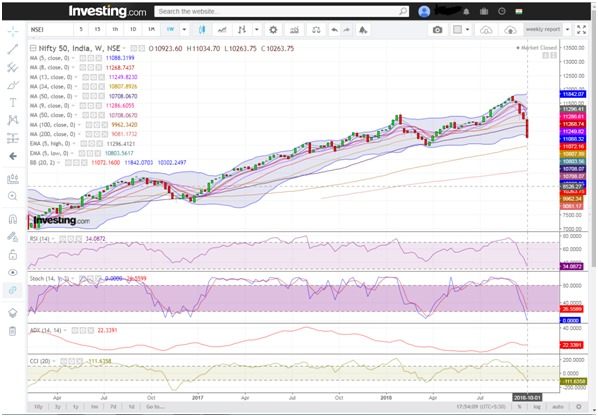Image resolution: width=598 pixels, height=417 pixels.
Task: Select the XABCD pattern tool
Action: tap(13, 120)
